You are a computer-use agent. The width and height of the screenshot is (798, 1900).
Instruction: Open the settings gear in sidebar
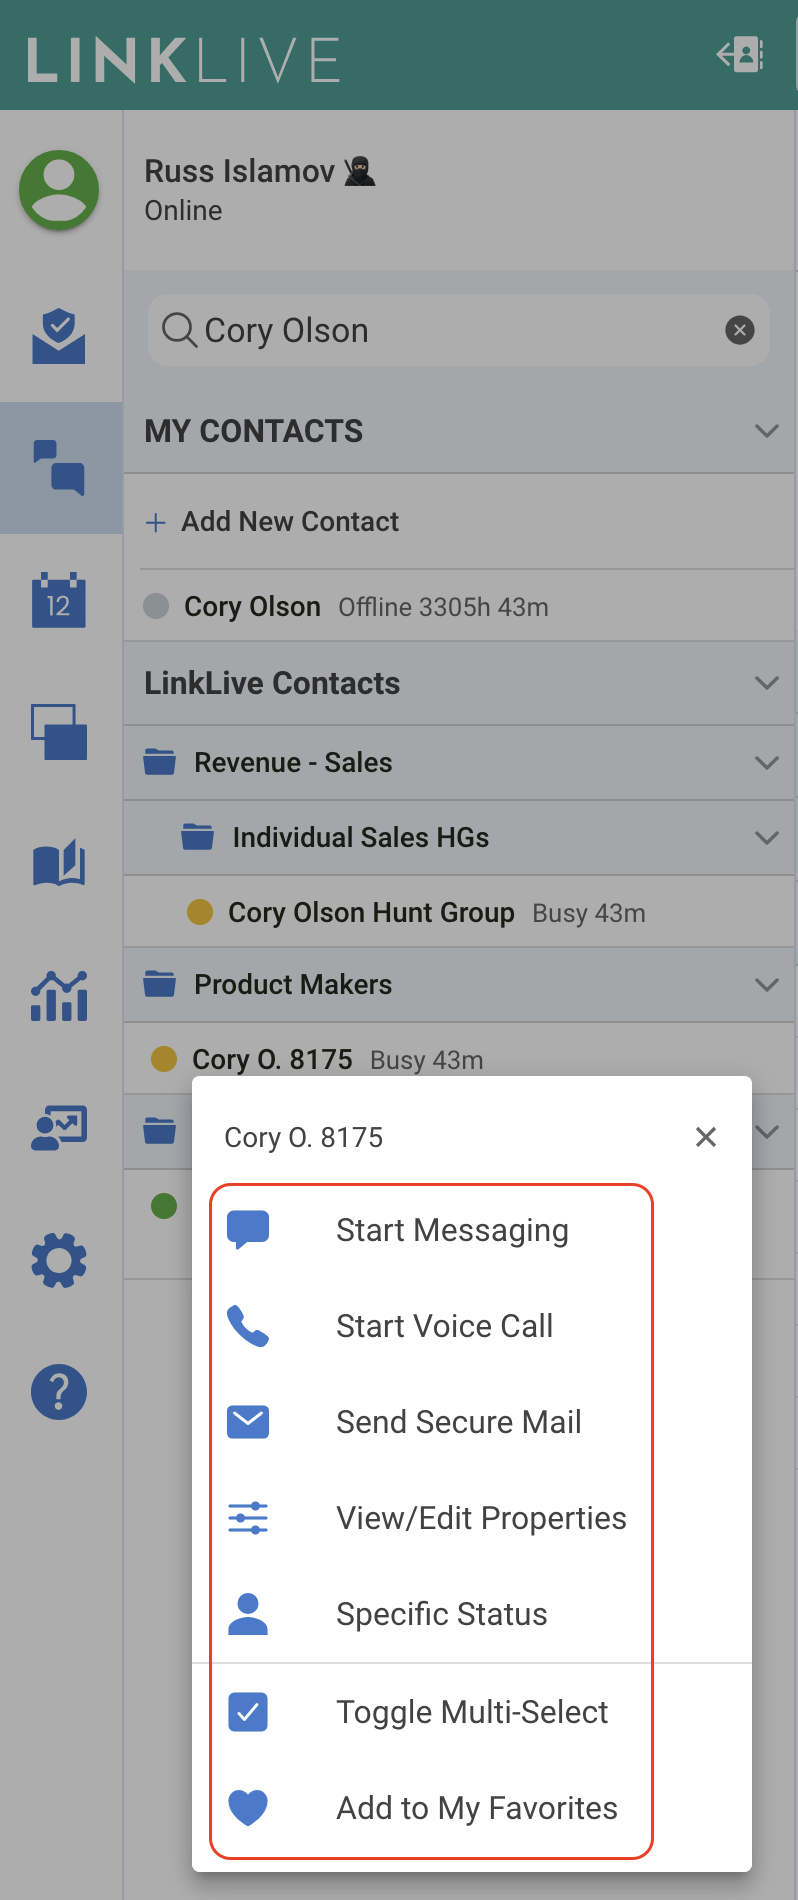(59, 1260)
